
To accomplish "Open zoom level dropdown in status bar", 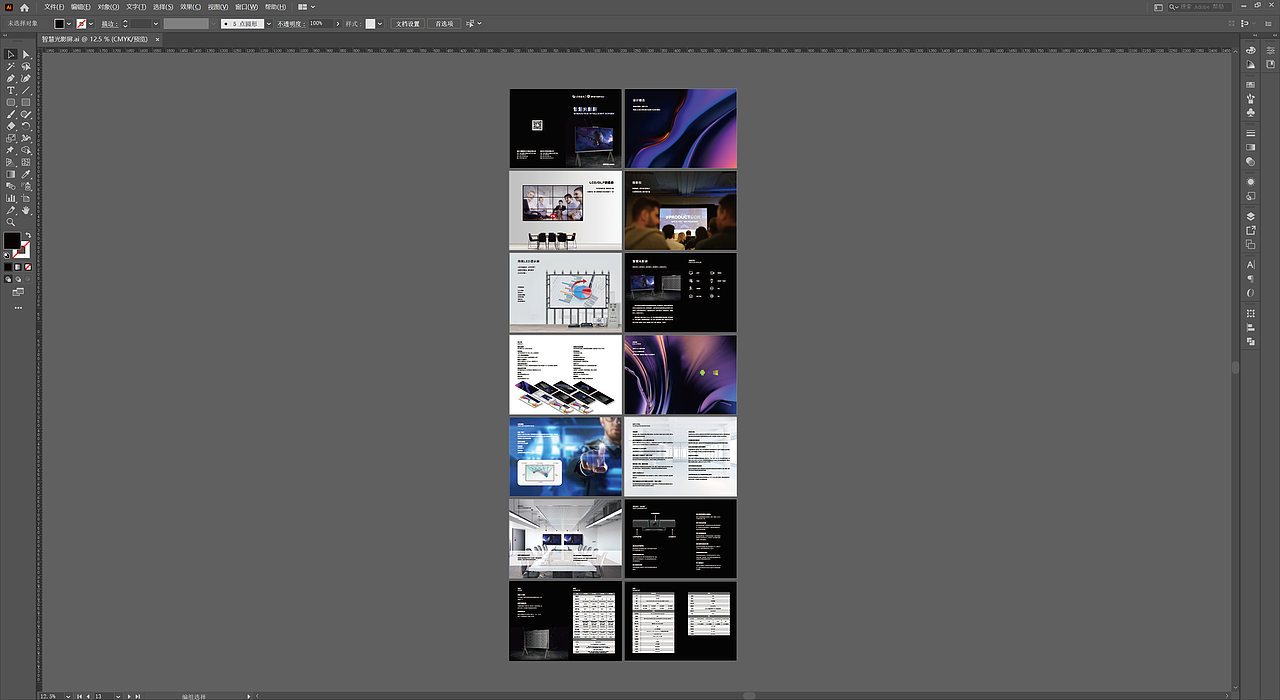I will pyautogui.click(x=68, y=696).
